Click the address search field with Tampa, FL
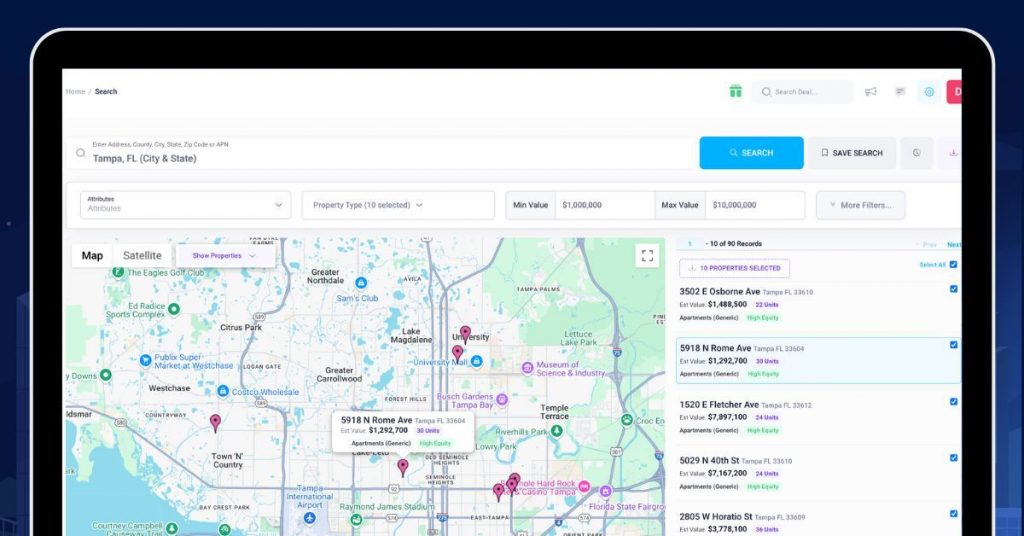 click(382, 153)
